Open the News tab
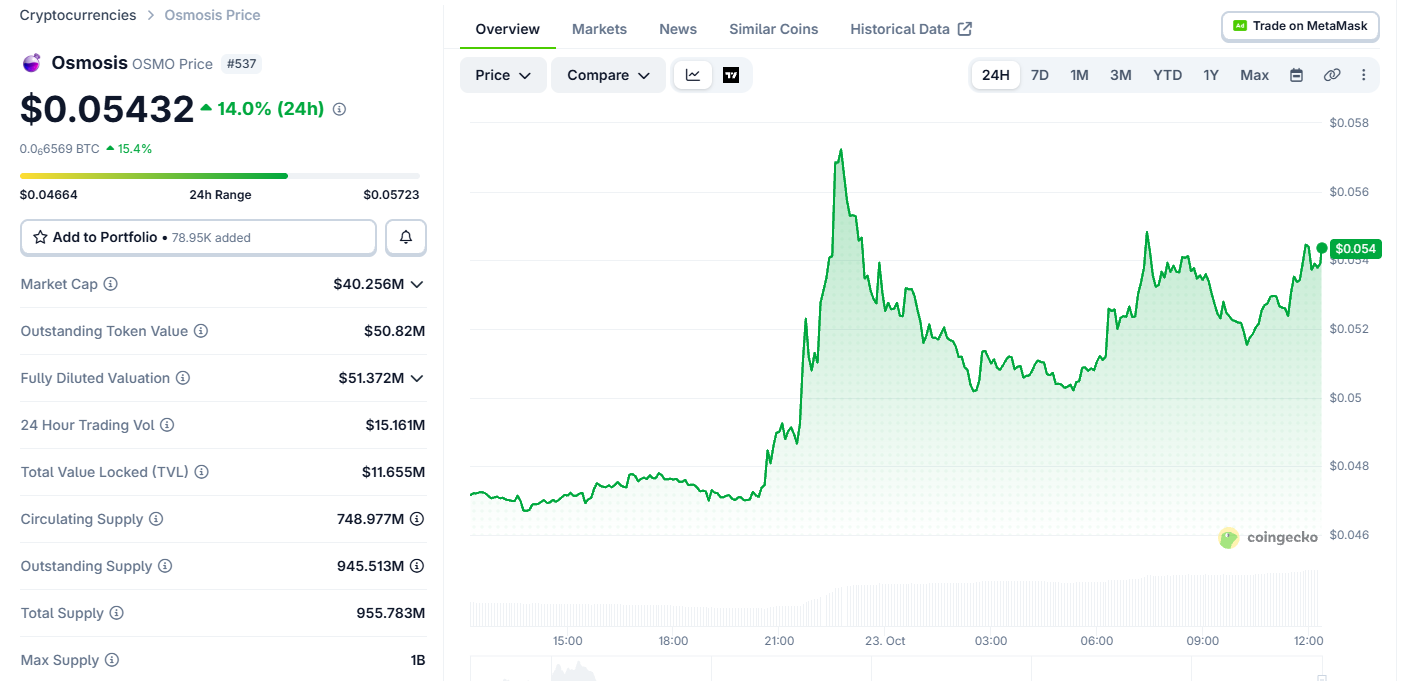 pos(678,29)
